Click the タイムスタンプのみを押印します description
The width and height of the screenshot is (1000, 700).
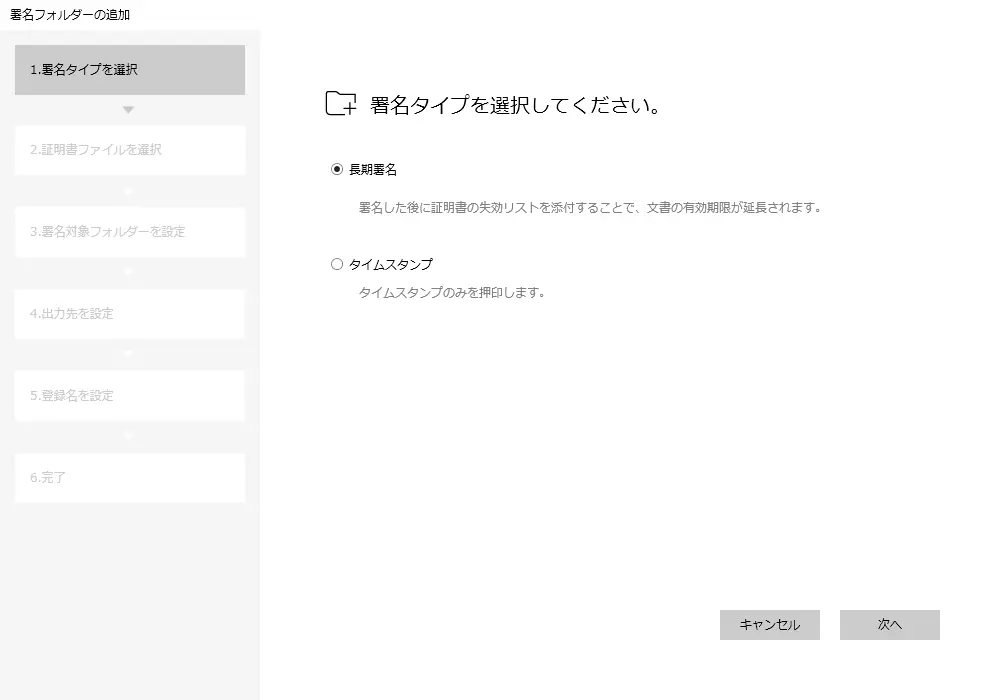pos(451,293)
